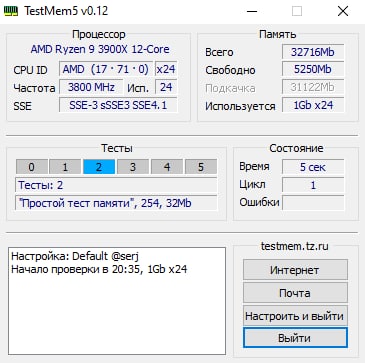The height and width of the screenshot is (363, 365).
Task: Select test number 1 box
Action: (65, 167)
